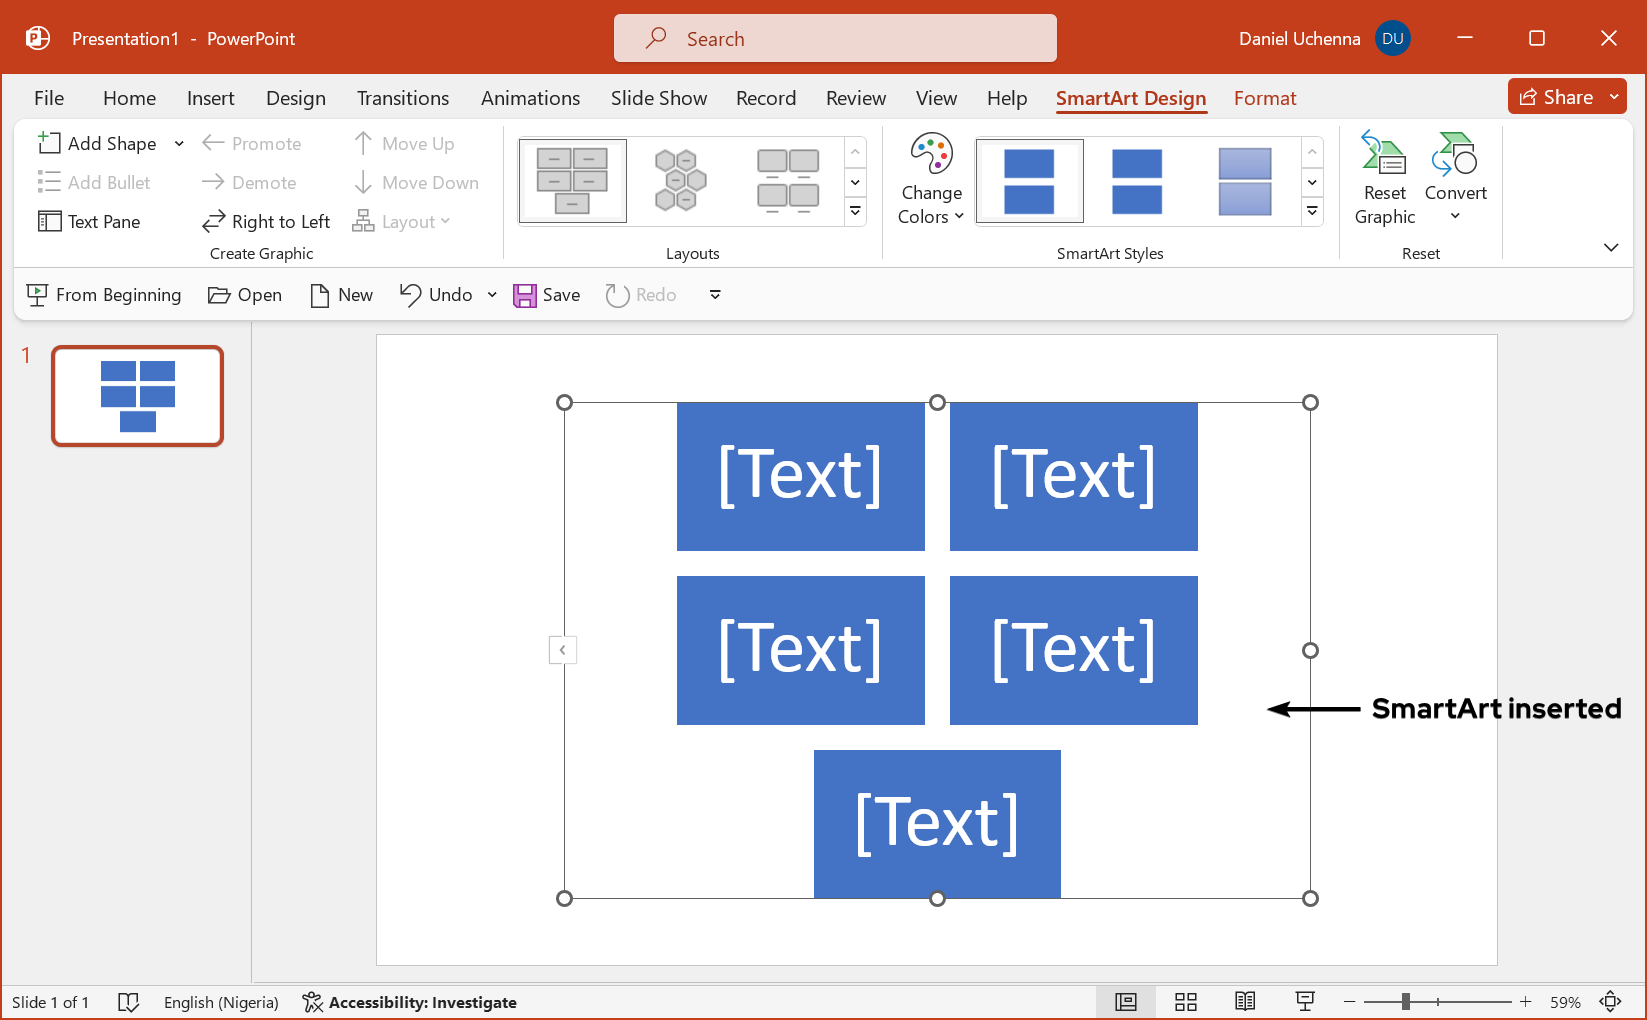This screenshot has width=1647, height=1020.
Task: Click the zoom slider handle
Action: coord(1405,1002)
